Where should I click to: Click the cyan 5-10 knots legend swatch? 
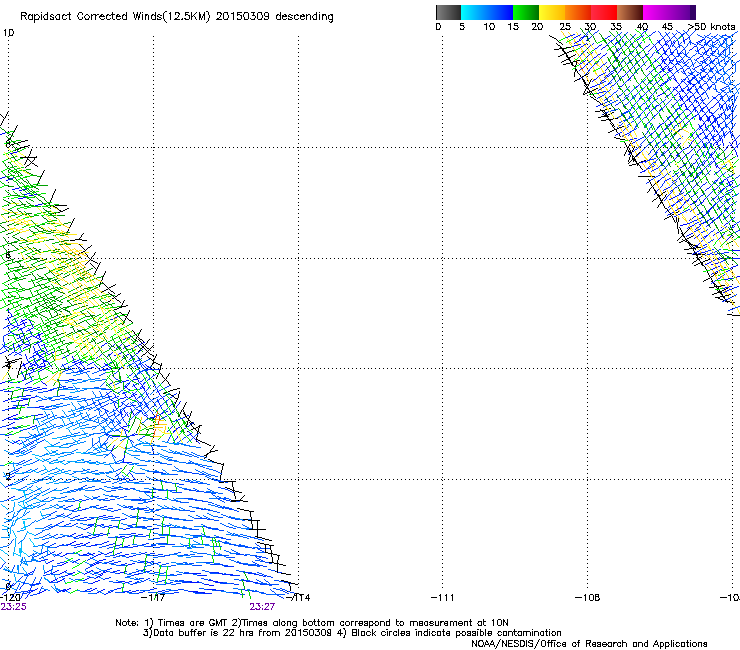(x=474, y=12)
